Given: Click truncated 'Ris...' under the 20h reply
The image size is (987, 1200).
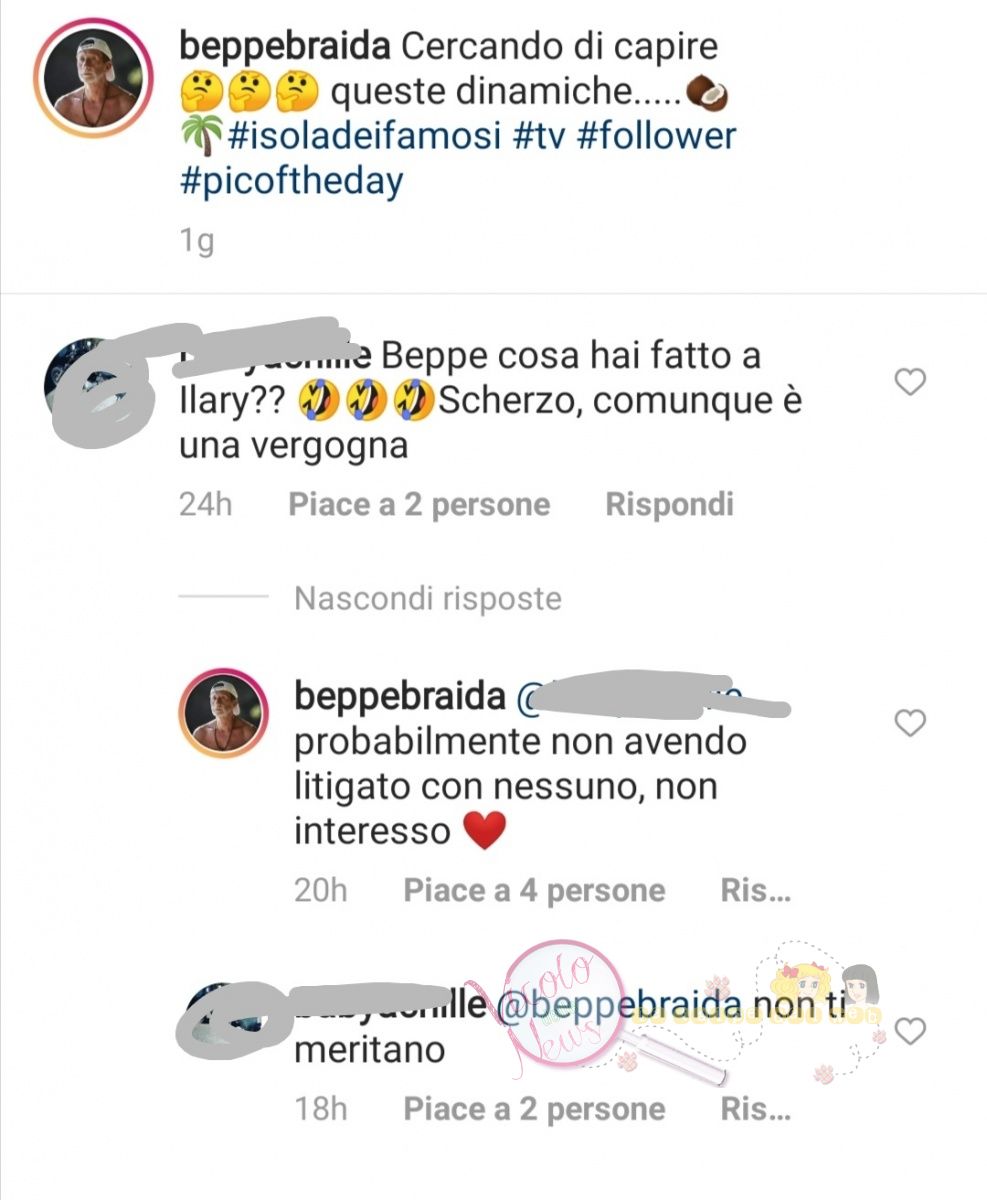Looking at the screenshot, I should (756, 890).
